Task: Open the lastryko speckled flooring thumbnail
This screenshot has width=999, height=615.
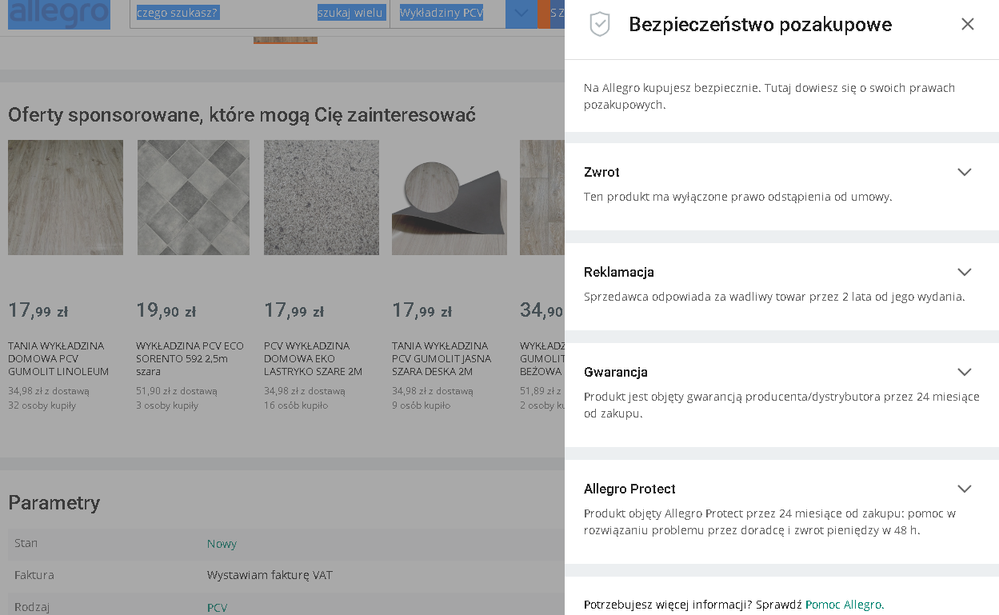Action: (x=321, y=197)
